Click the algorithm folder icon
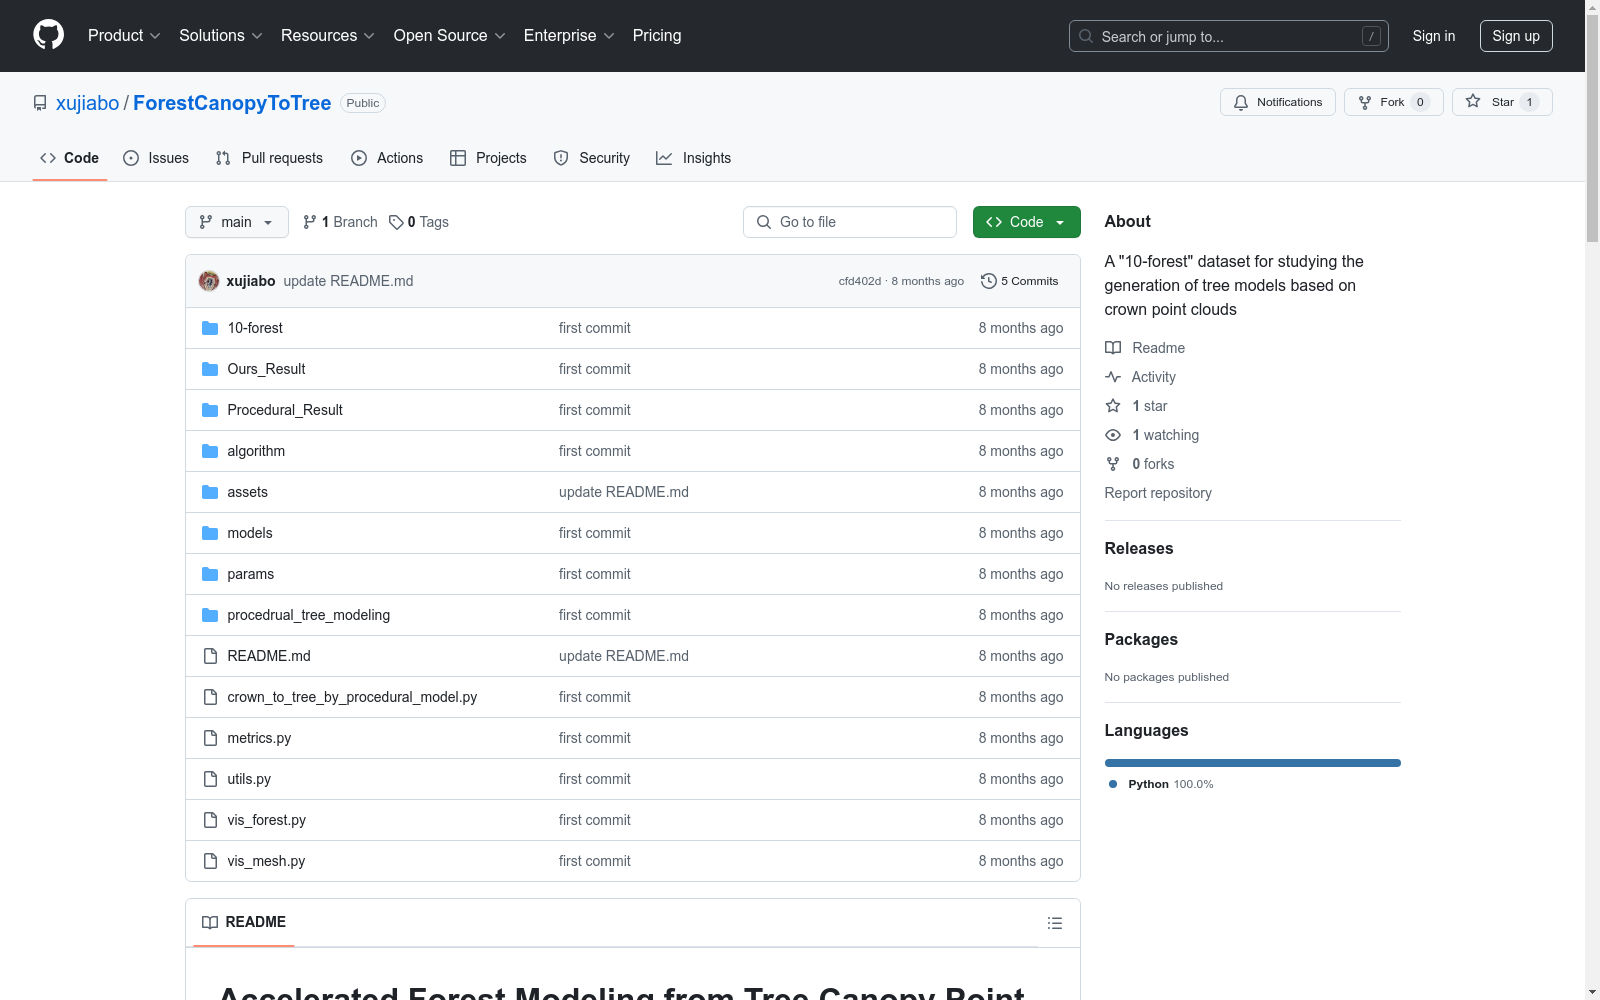The height and width of the screenshot is (1000, 1600). pos(210,451)
